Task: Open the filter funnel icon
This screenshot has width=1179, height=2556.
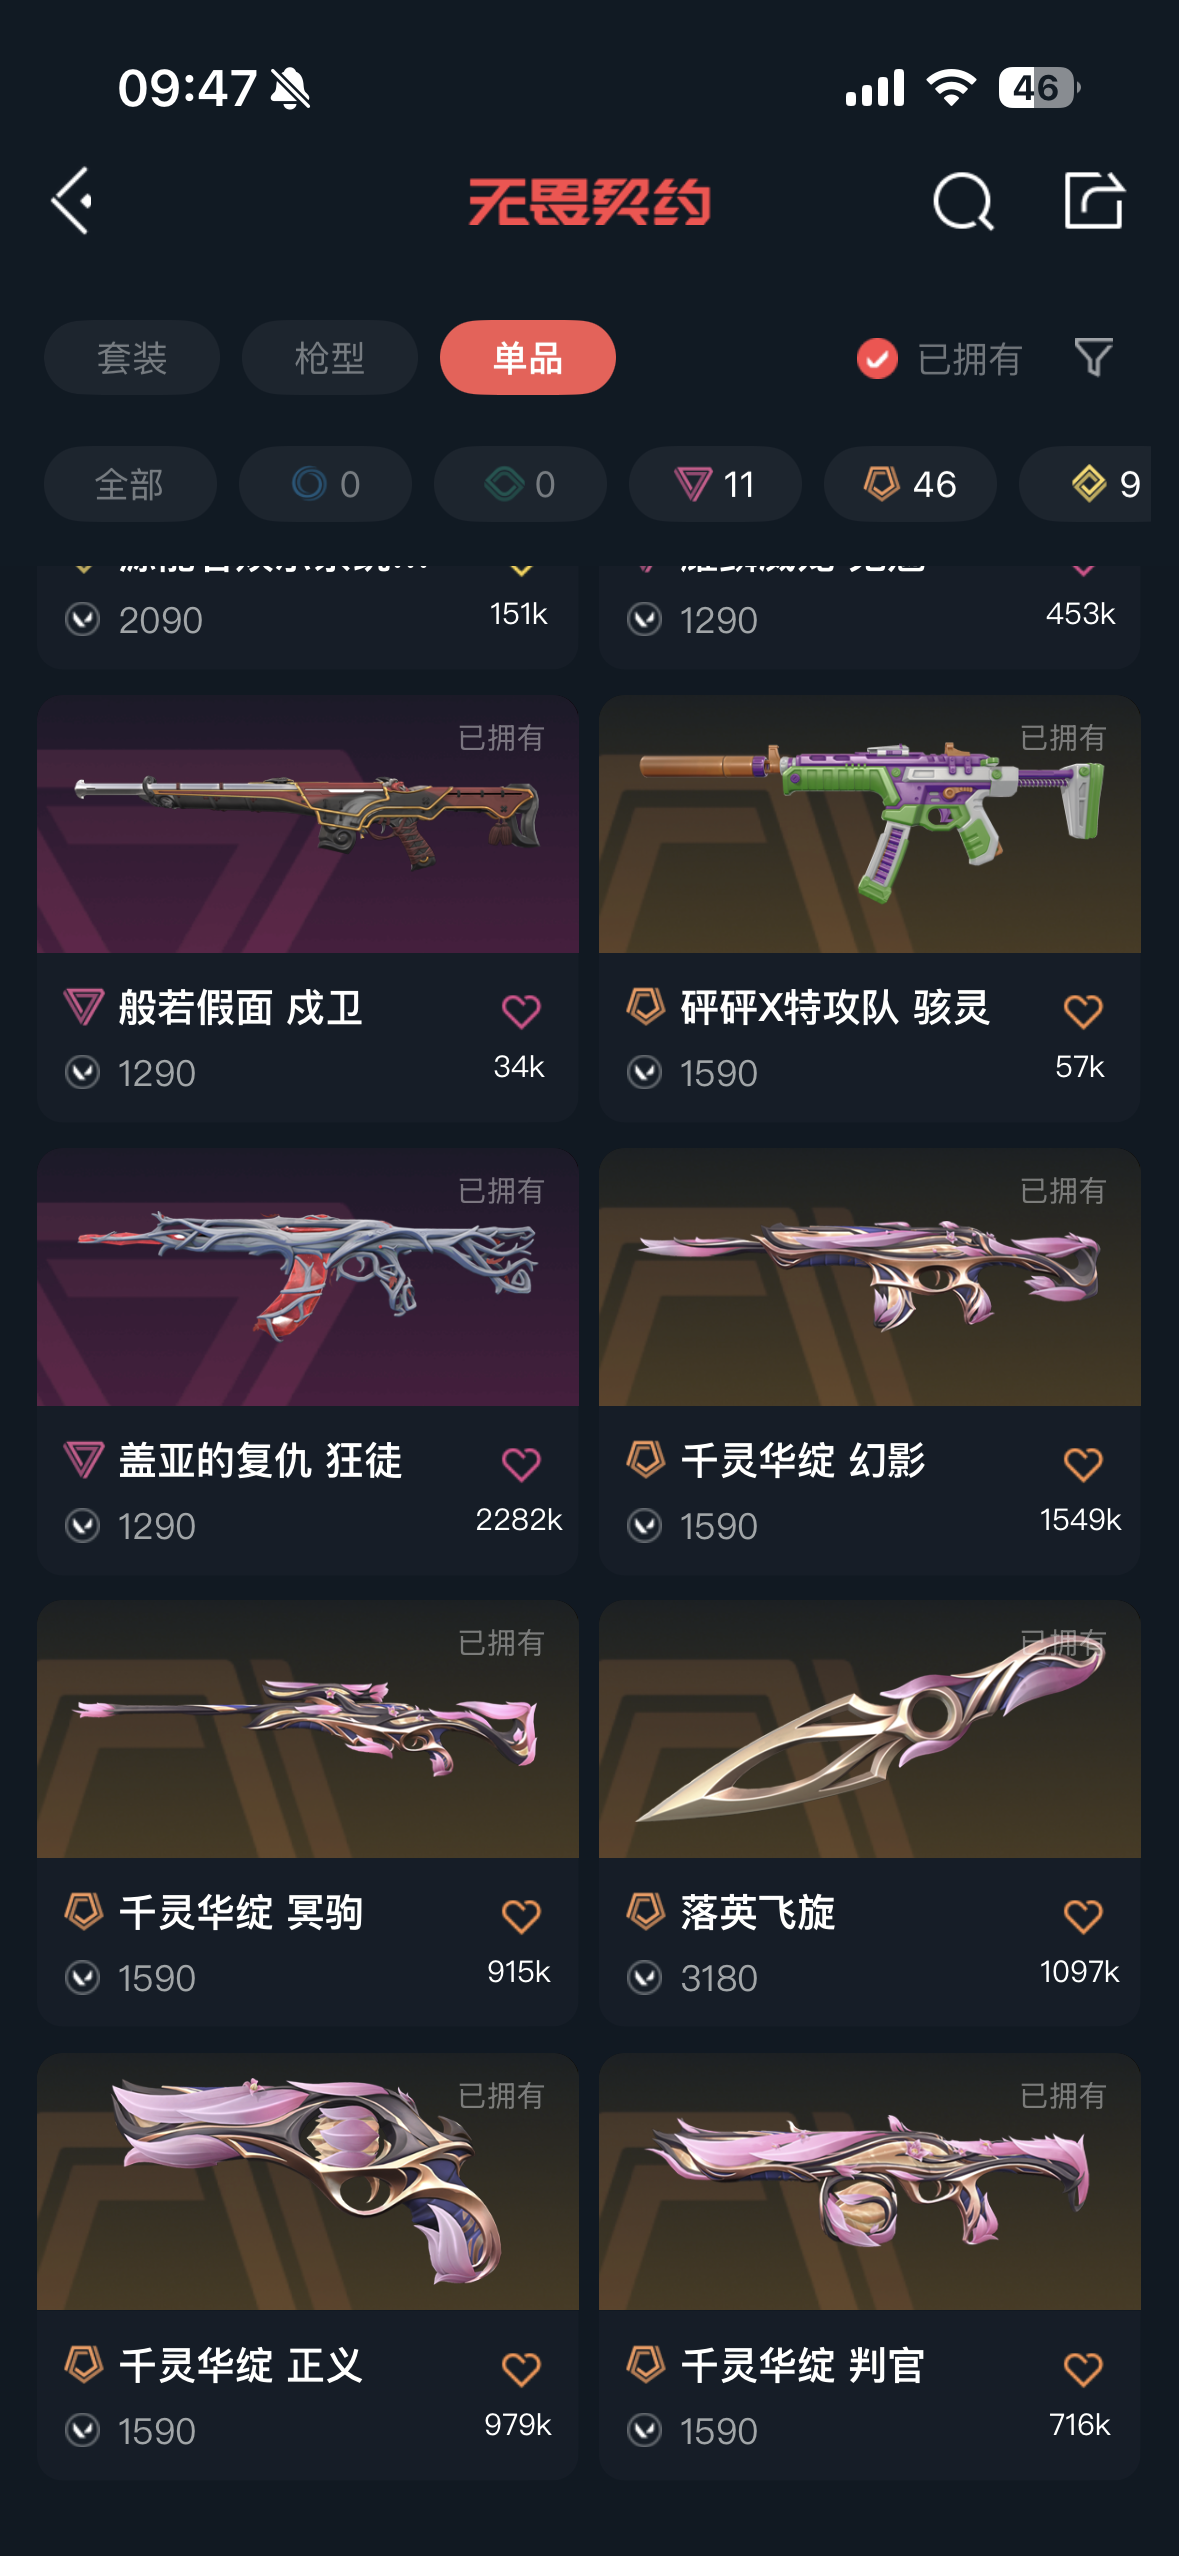Action: (x=1093, y=357)
